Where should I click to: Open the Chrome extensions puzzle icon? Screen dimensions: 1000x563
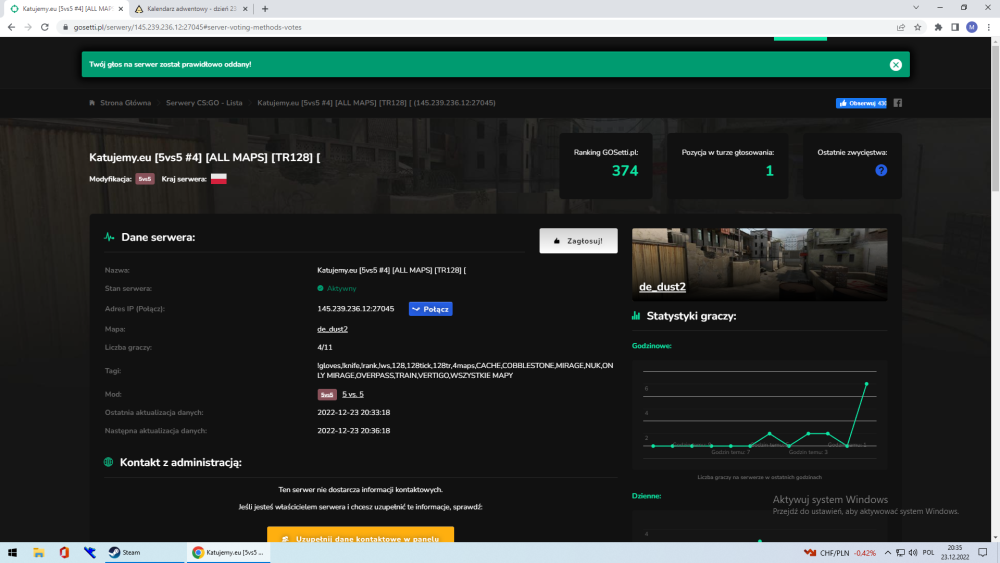click(938, 27)
